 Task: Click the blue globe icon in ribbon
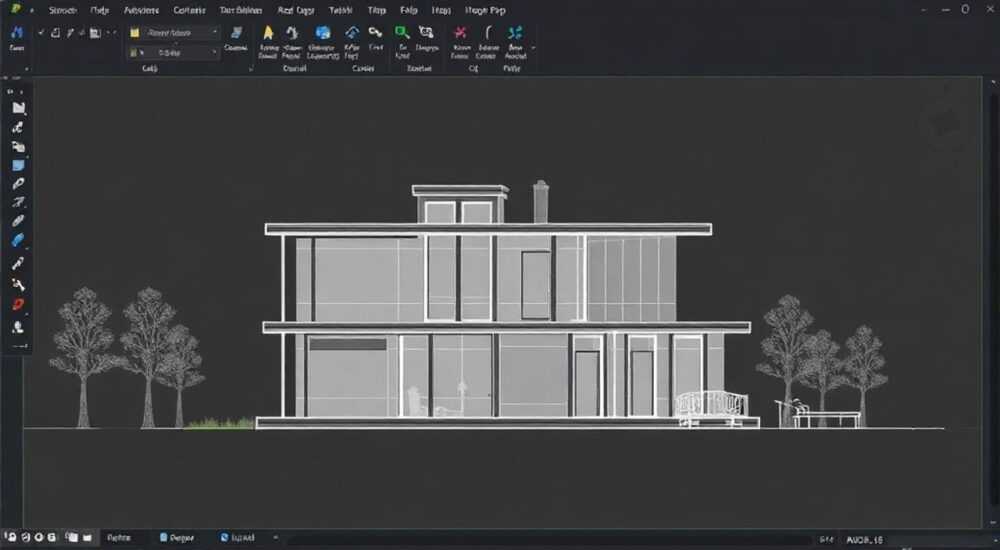coord(323,33)
